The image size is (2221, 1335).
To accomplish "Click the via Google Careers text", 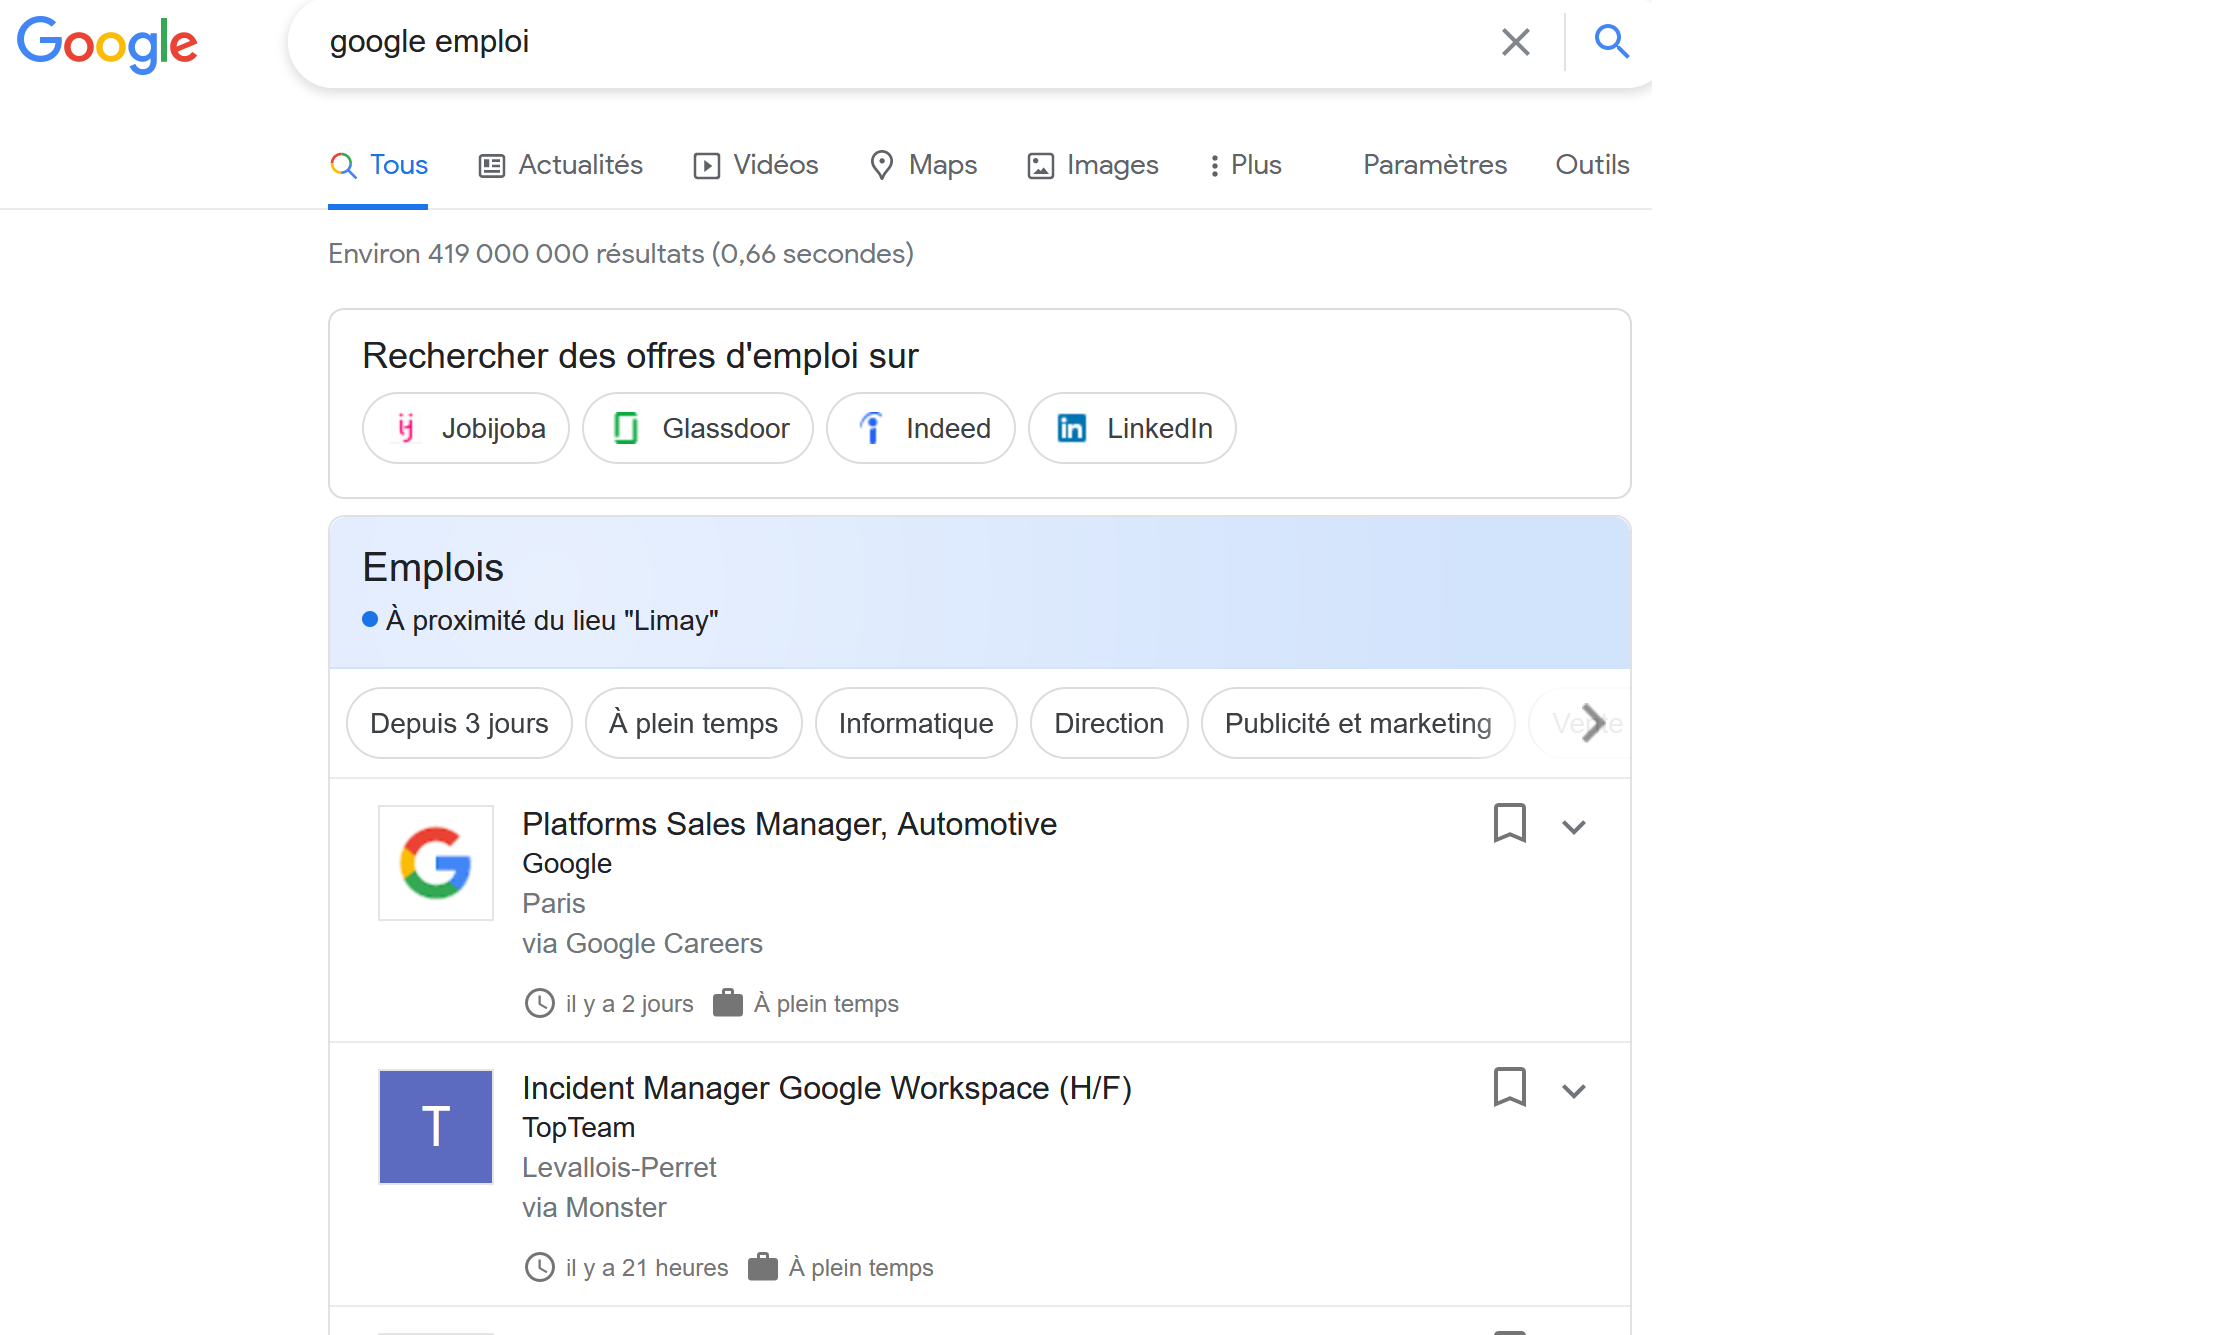I will [642, 943].
